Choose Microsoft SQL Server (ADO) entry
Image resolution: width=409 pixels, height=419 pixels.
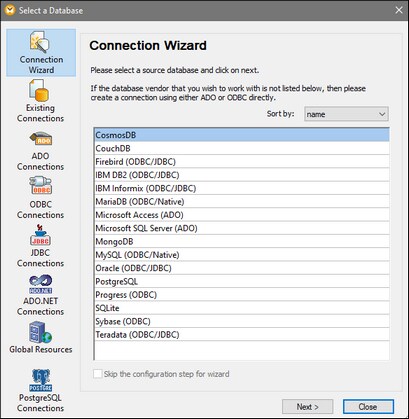[242, 228]
